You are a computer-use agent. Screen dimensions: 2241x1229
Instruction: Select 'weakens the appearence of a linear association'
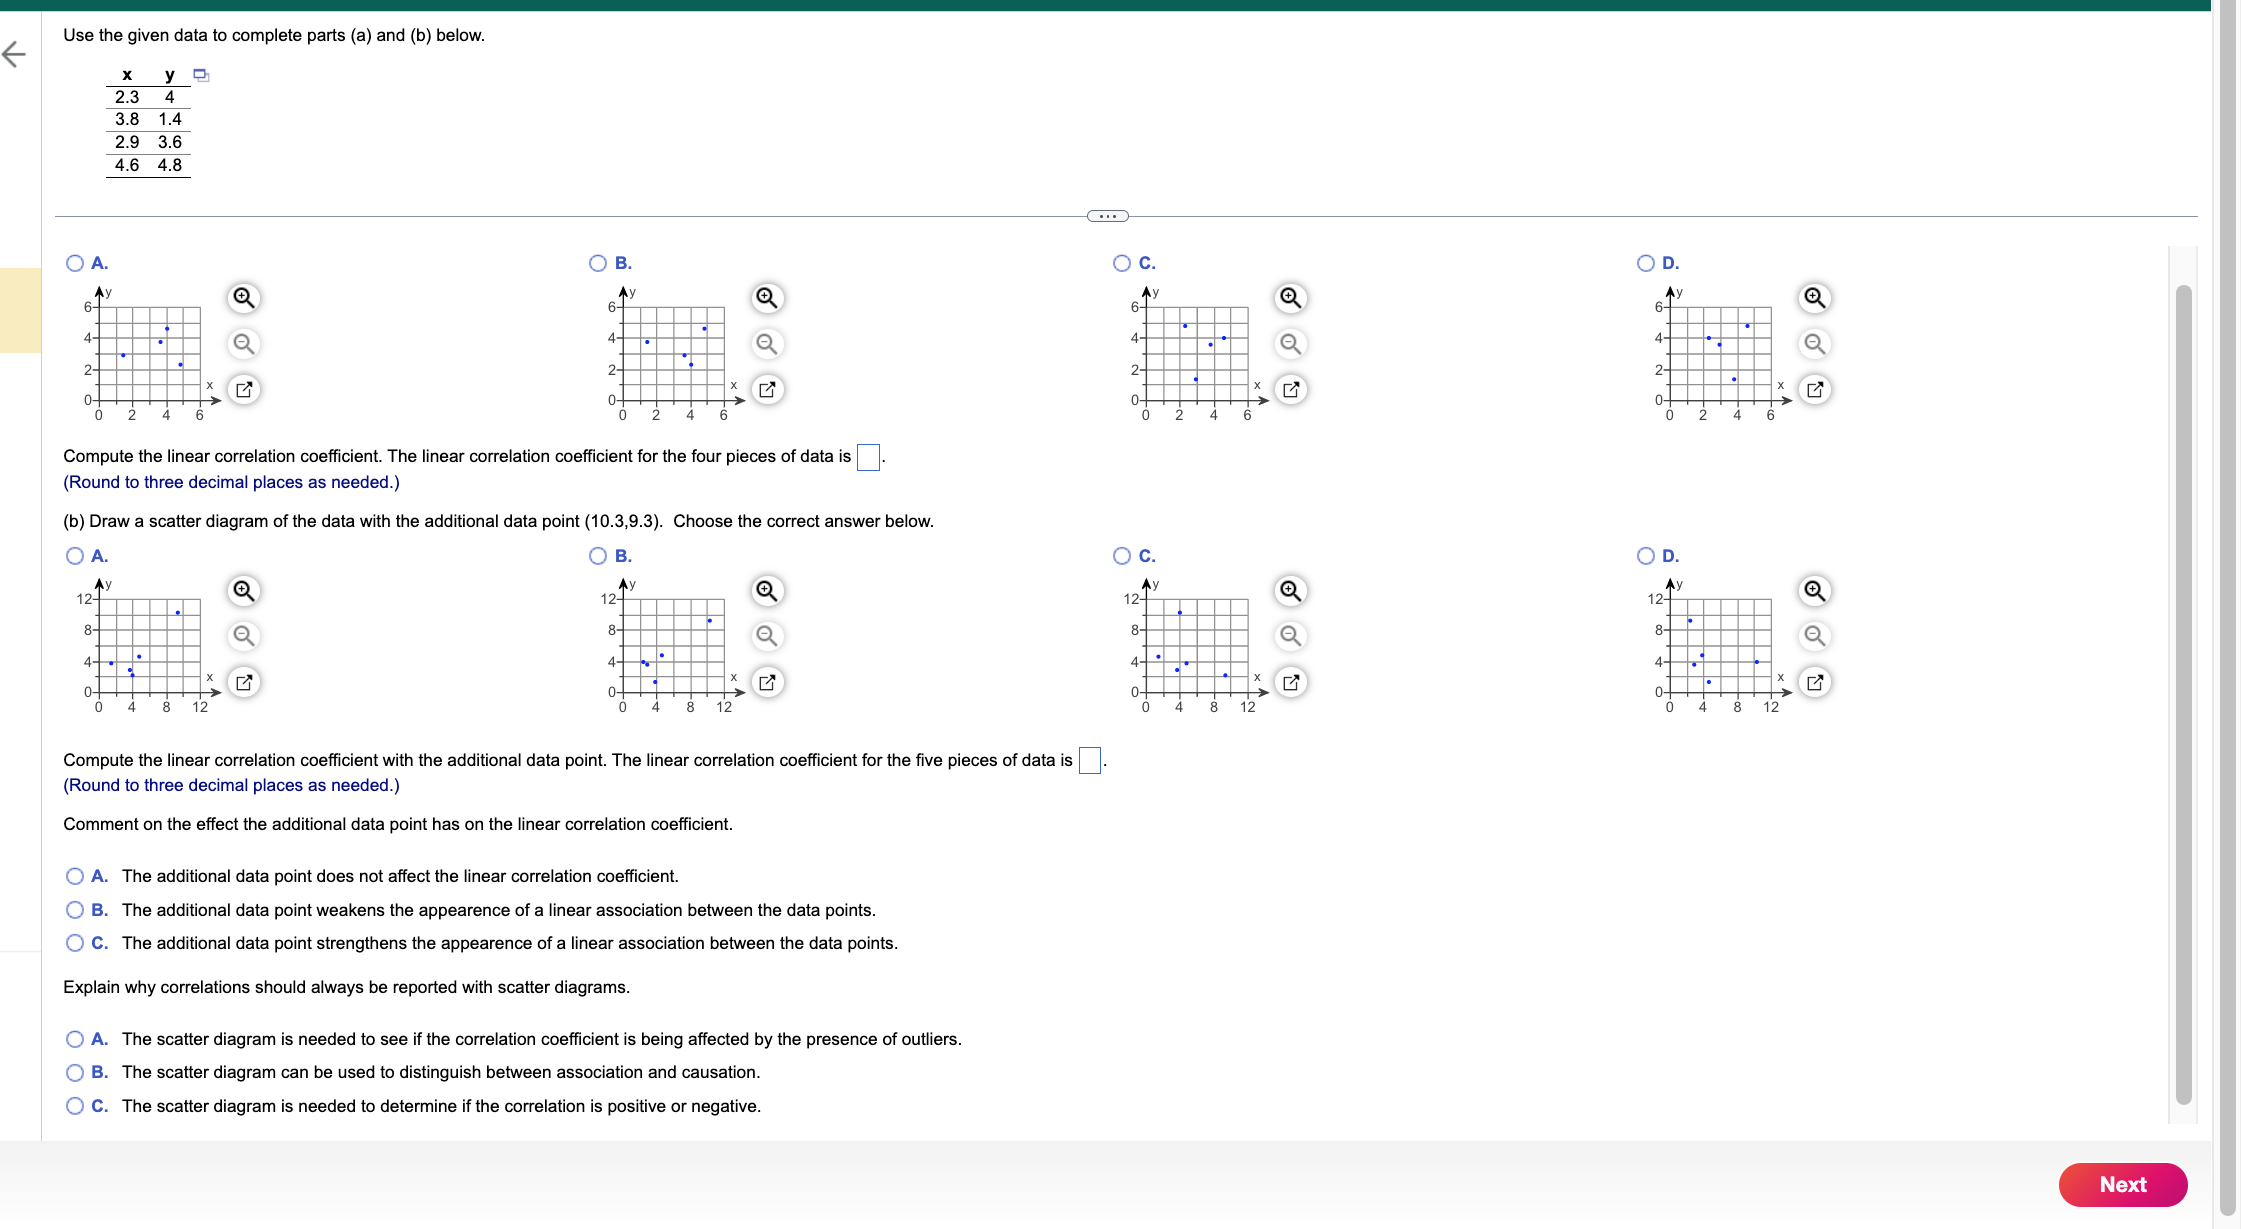(75, 910)
